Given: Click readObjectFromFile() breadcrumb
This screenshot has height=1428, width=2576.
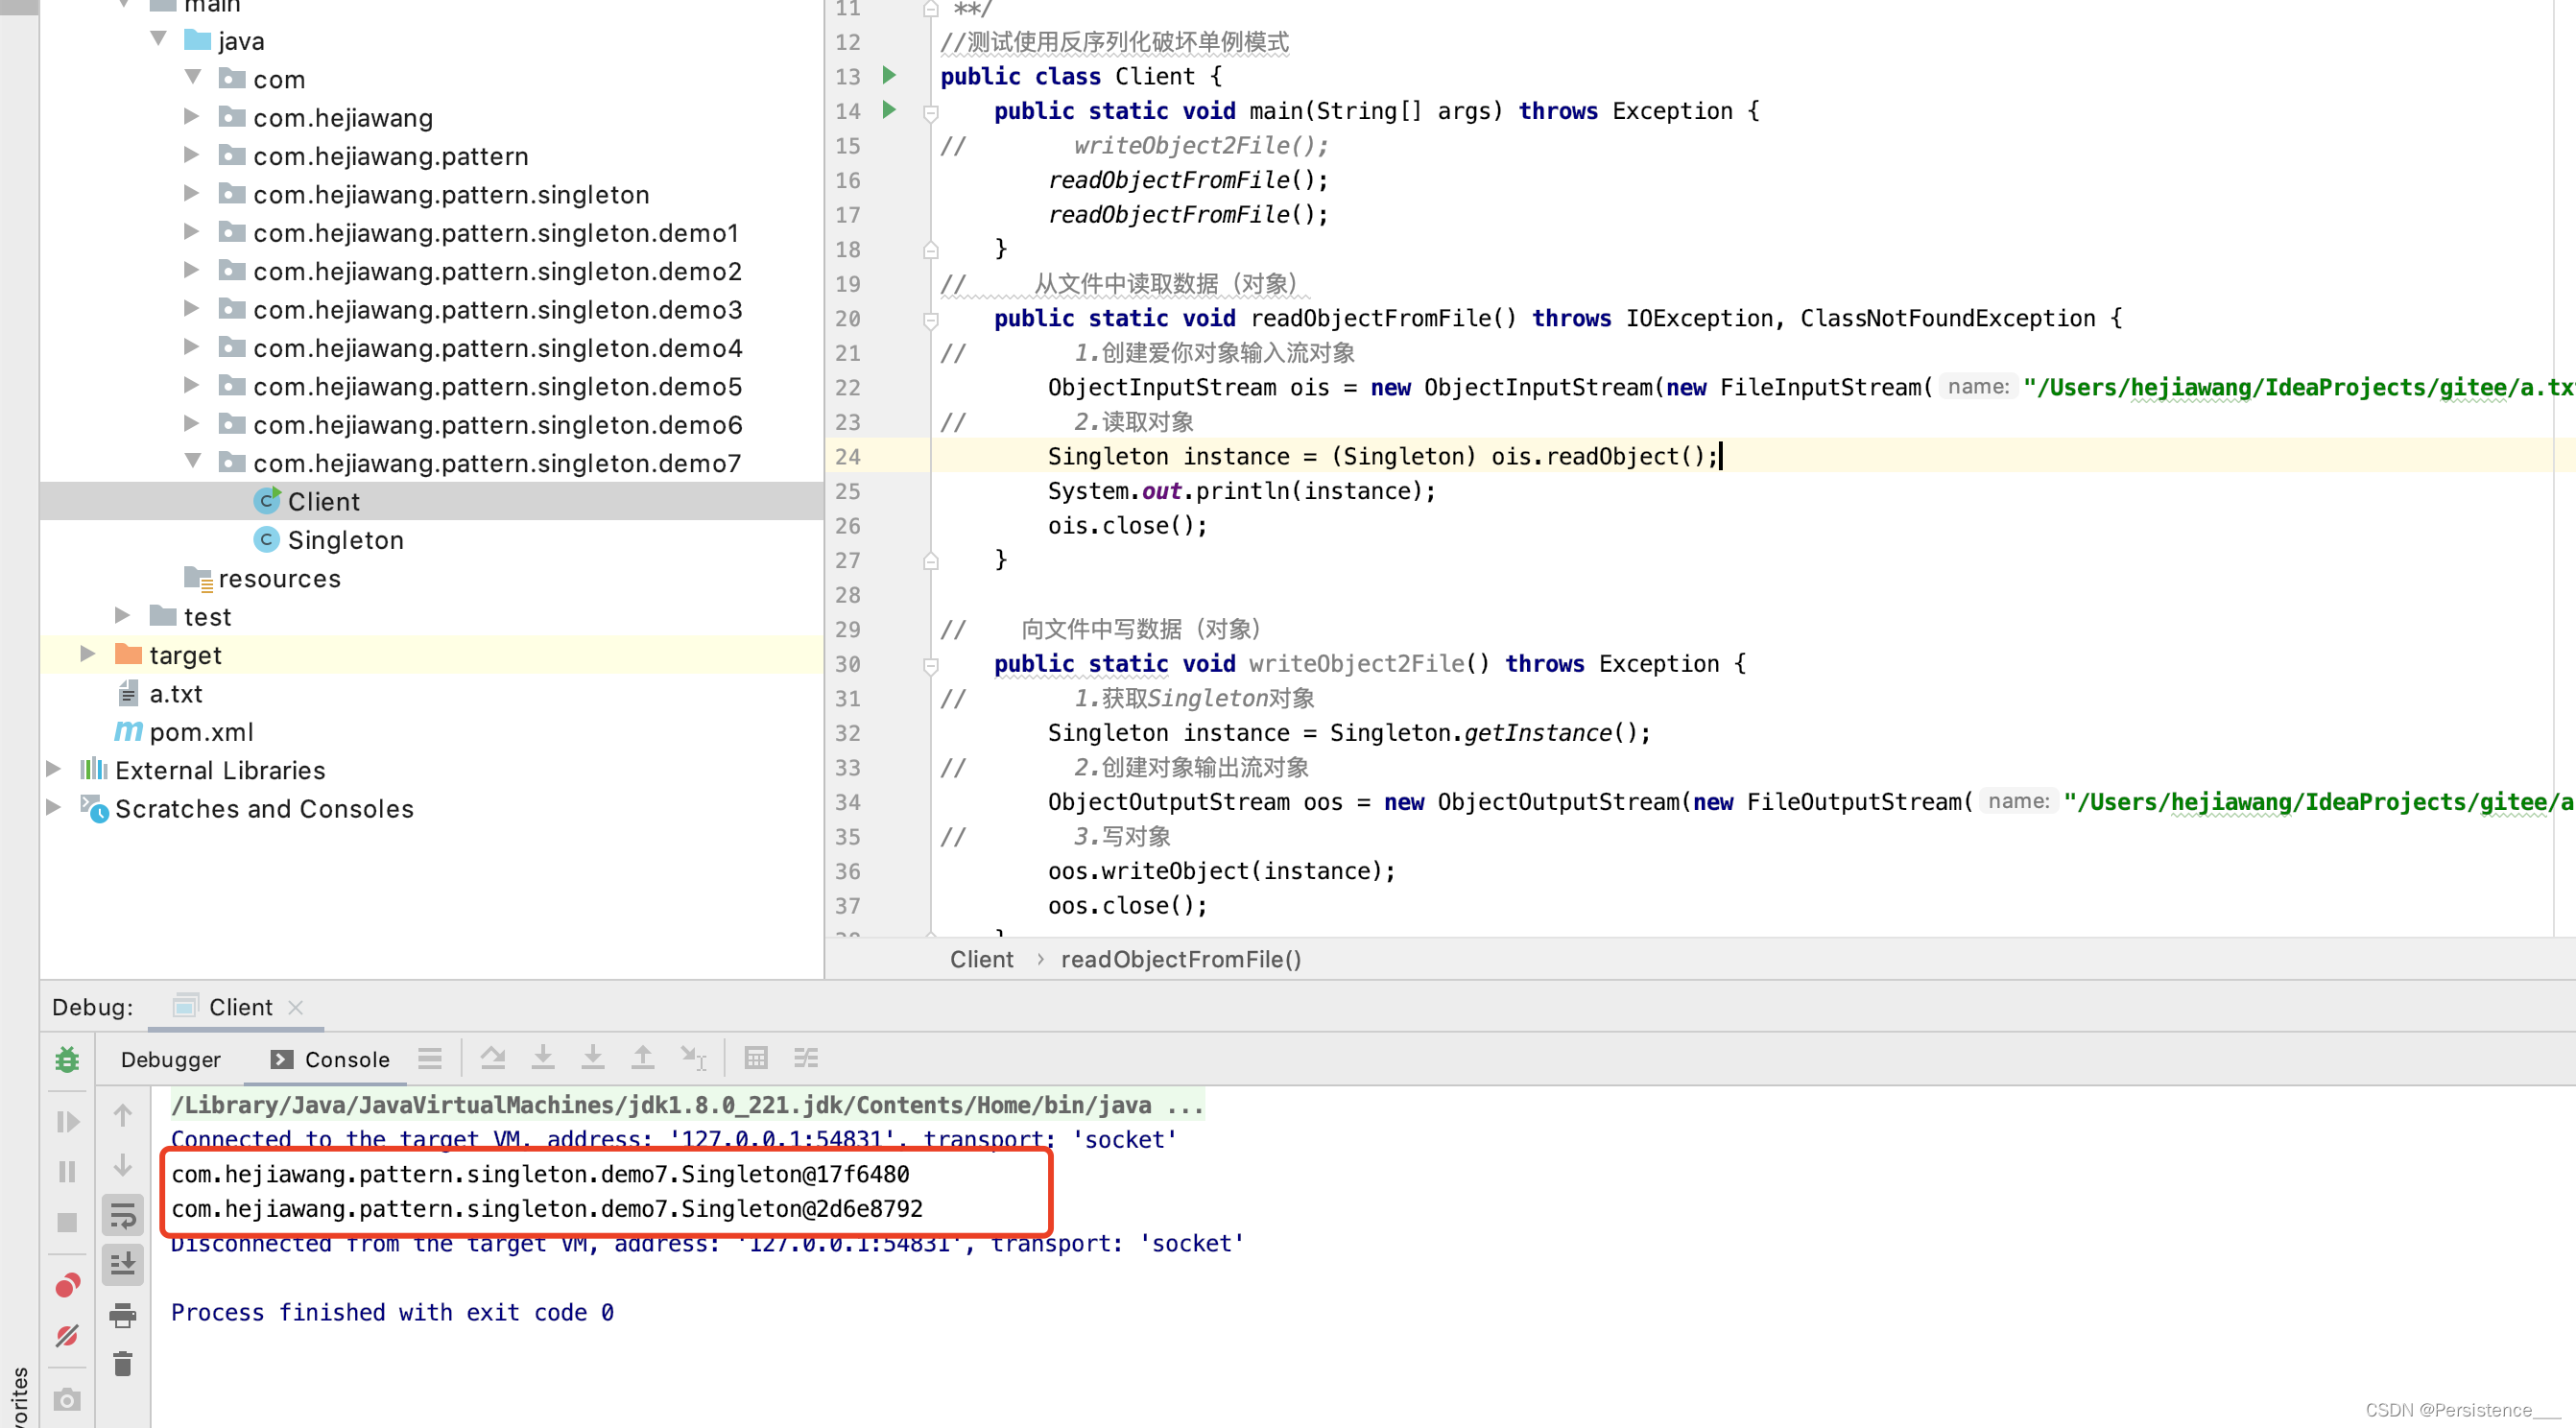Looking at the screenshot, I should tap(1181, 960).
